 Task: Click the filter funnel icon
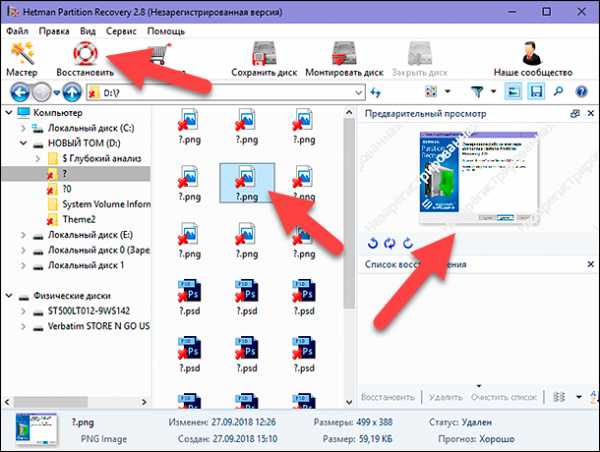(x=477, y=92)
